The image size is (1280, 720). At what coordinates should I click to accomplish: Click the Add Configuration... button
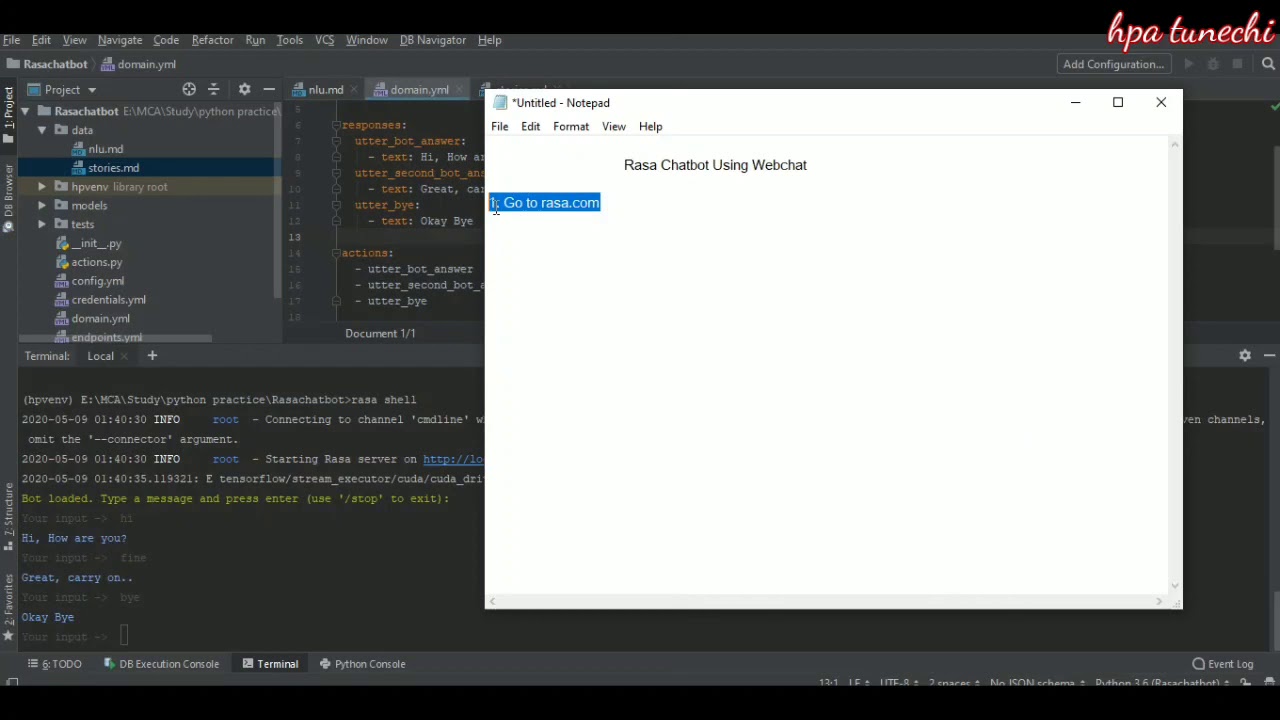(1113, 64)
